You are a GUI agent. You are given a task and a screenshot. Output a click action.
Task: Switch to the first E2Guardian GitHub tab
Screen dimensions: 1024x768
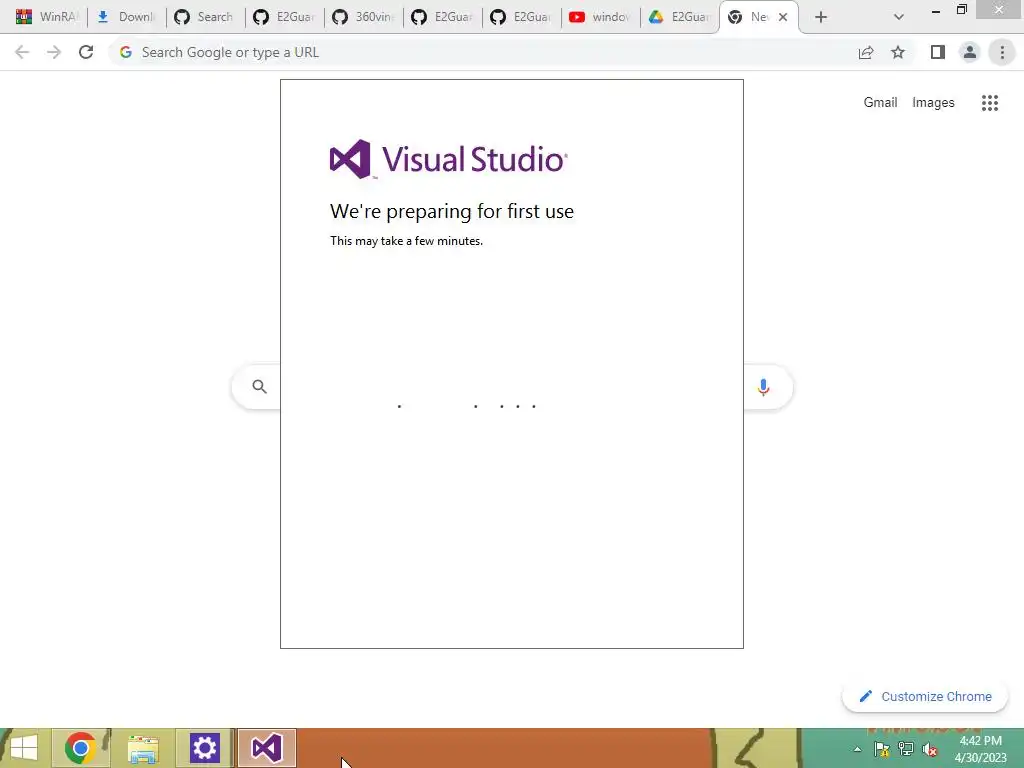[x=284, y=17]
